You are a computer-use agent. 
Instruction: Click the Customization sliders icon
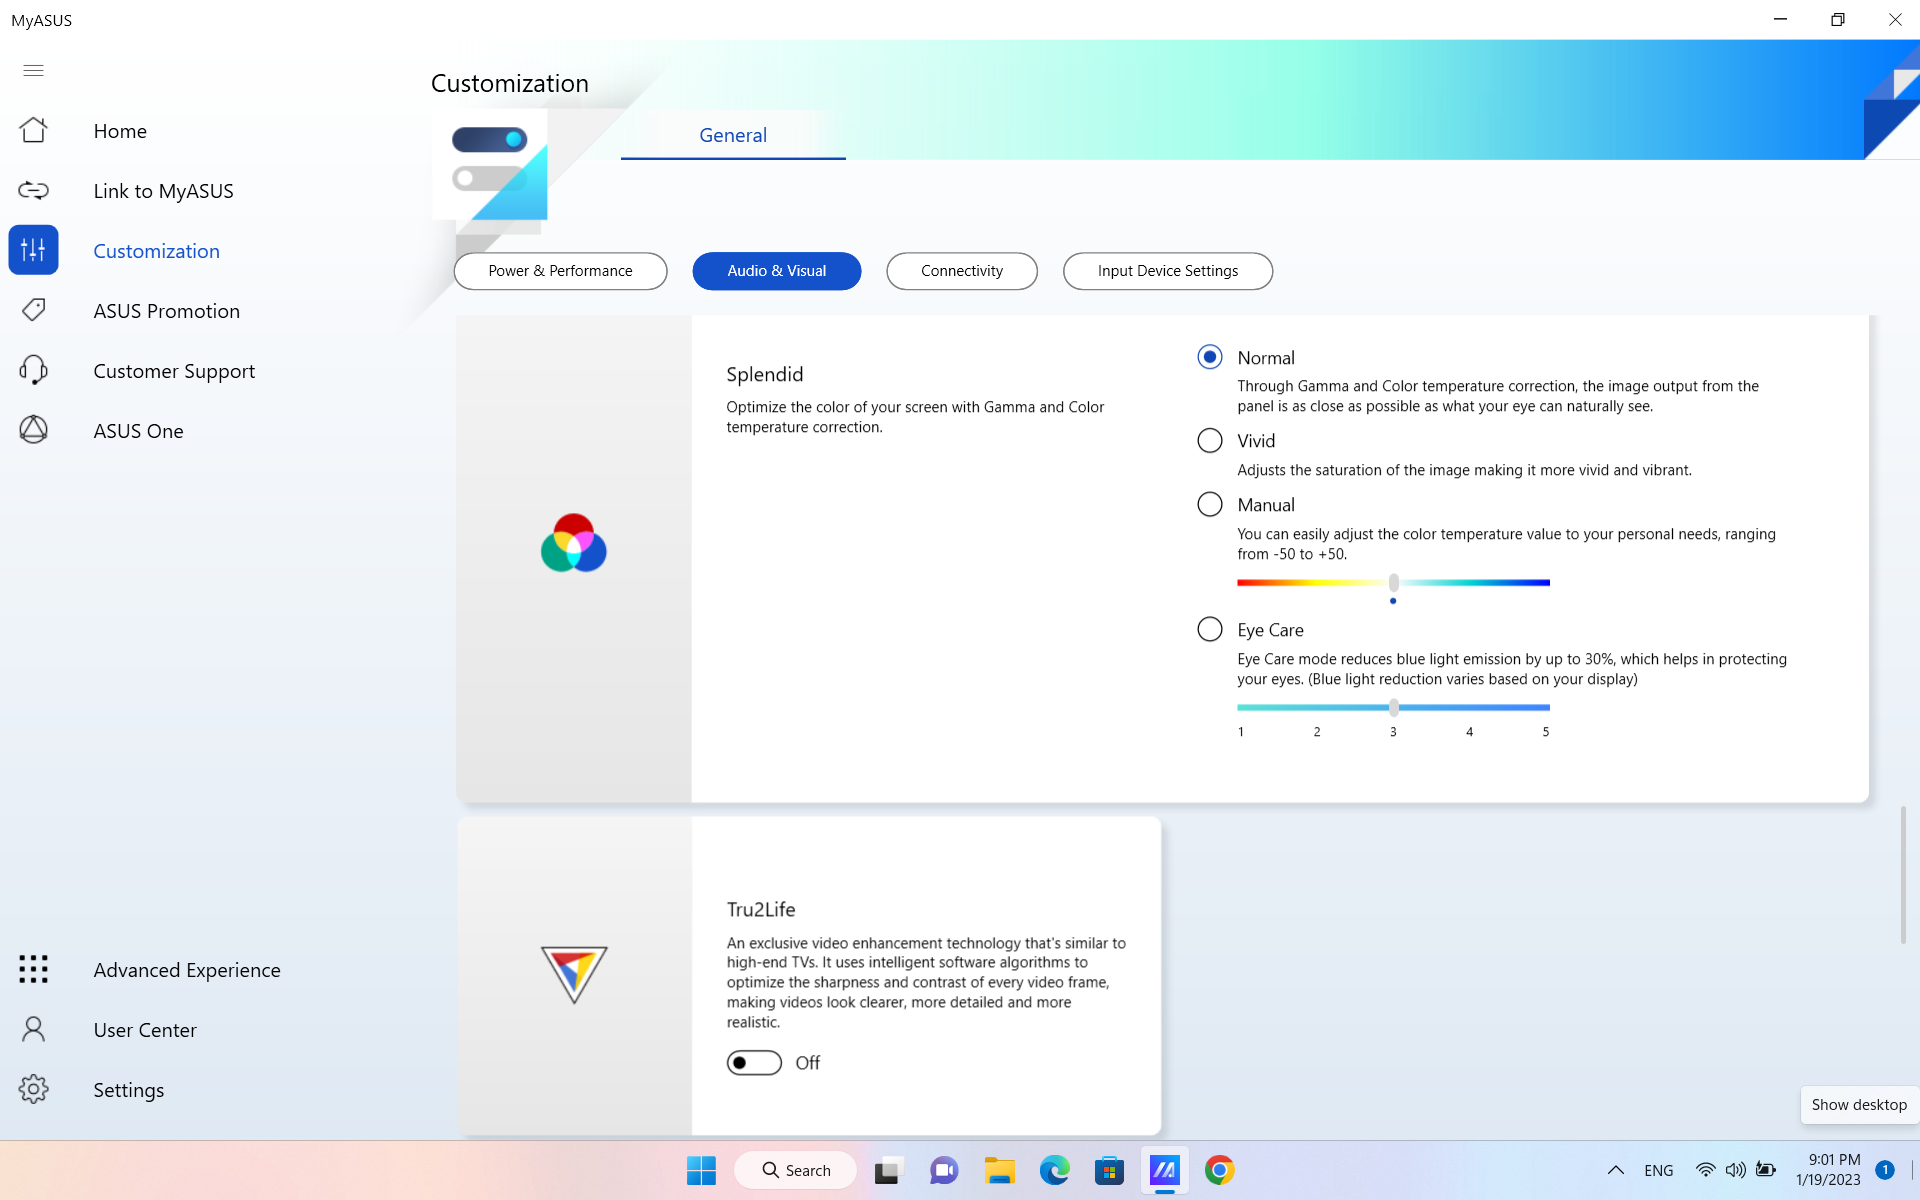[33, 250]
